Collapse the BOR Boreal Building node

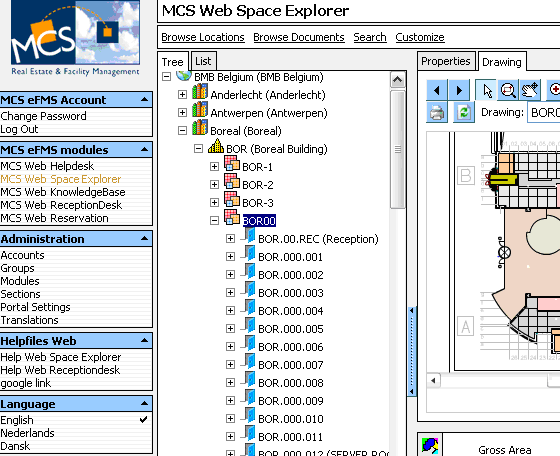[x=198, y=149]
